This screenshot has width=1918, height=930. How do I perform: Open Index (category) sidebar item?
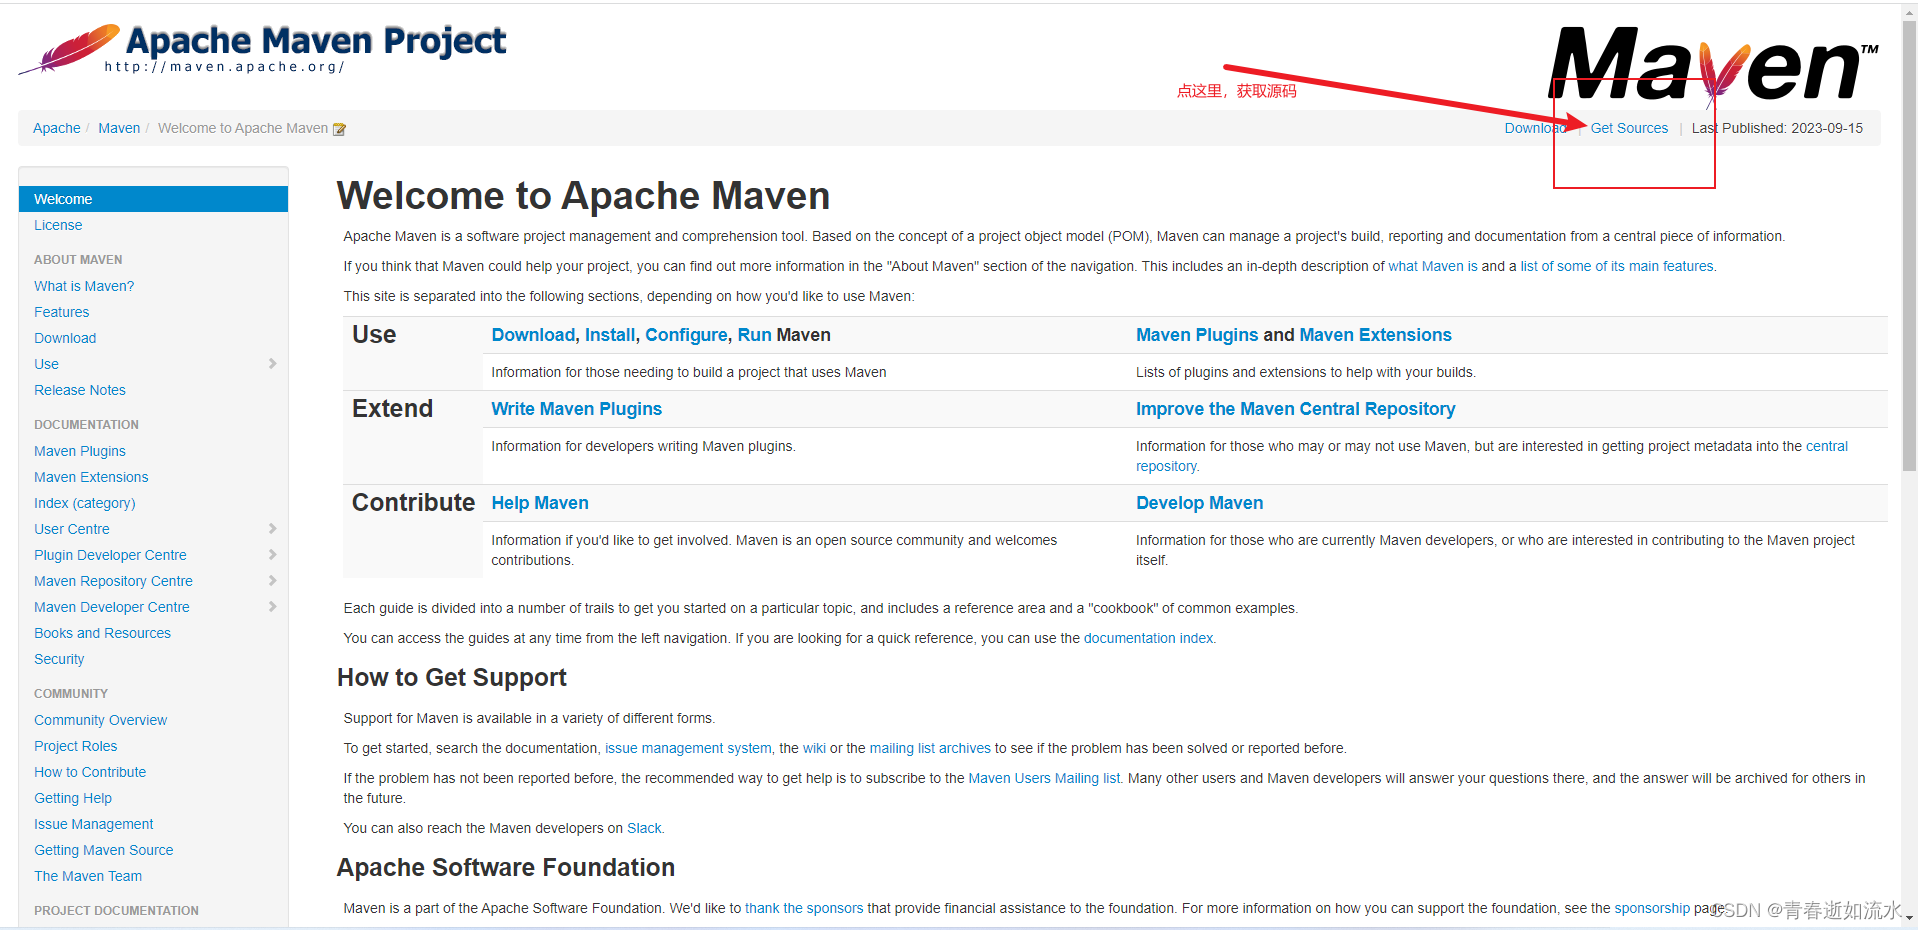click(85, 503)
